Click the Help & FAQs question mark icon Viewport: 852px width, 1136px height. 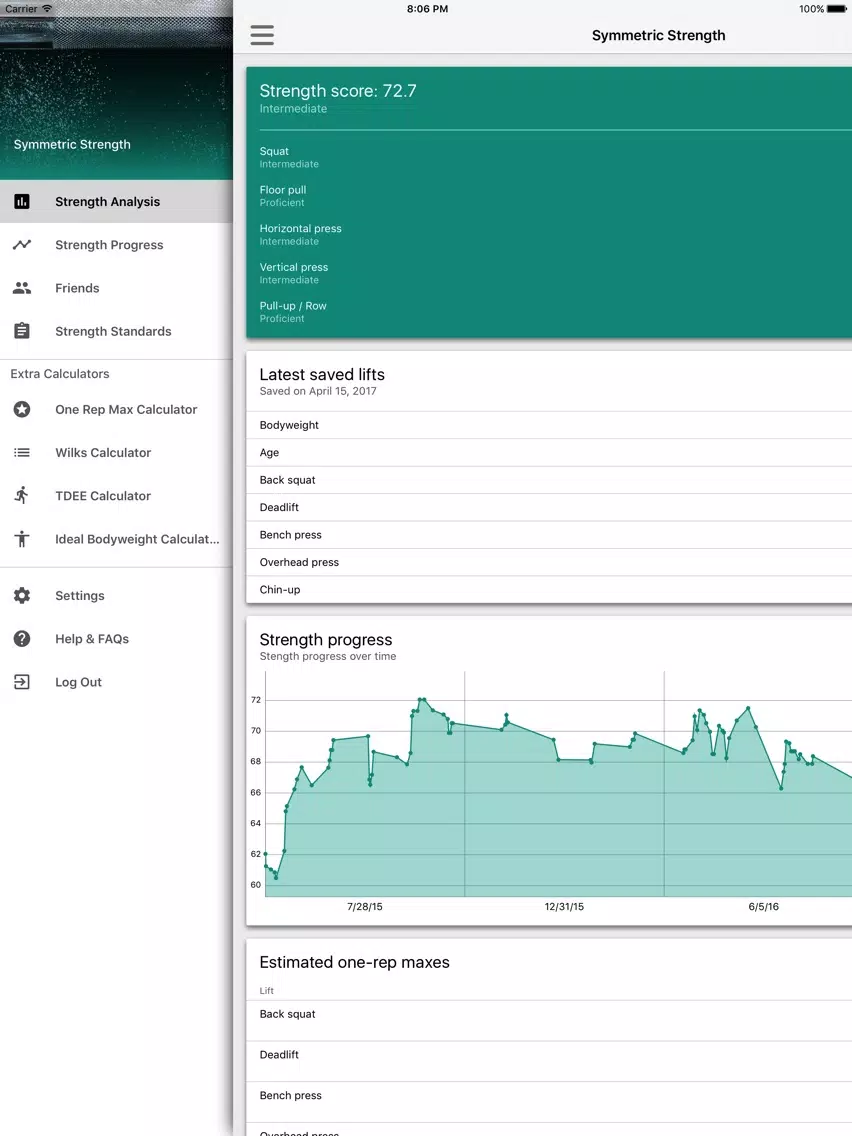22,639
